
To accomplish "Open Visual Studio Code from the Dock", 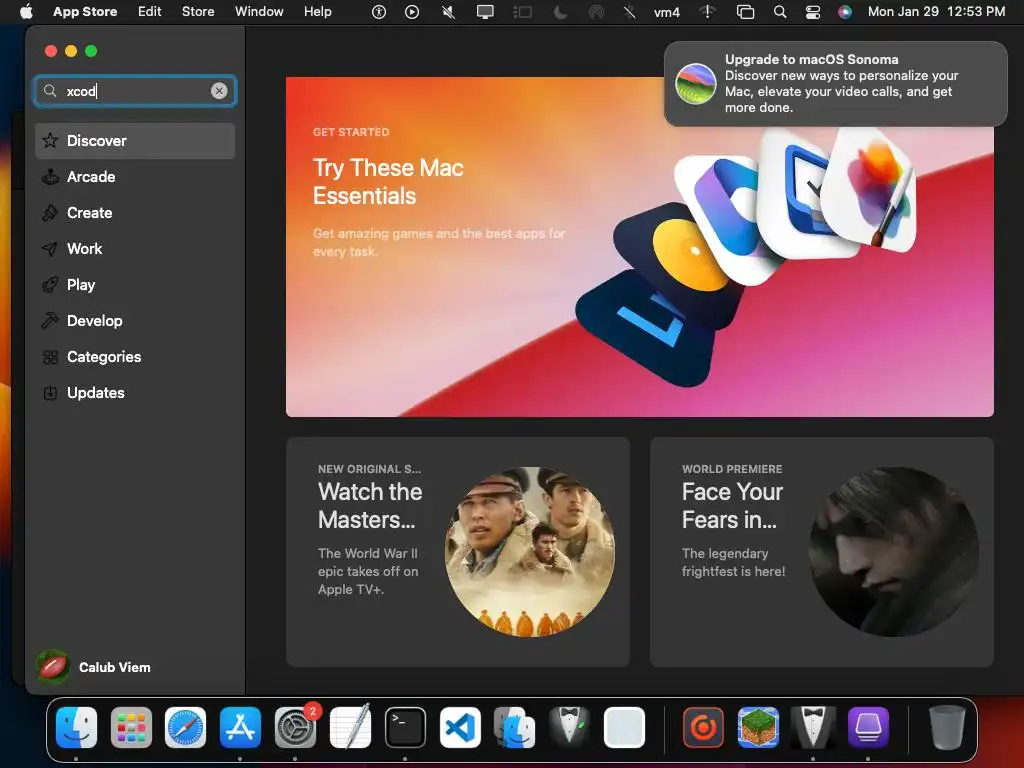I will 460,728.
